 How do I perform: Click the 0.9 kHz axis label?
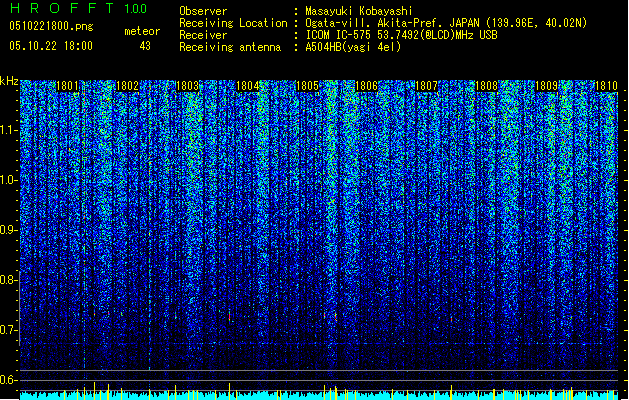pos(9,230)
